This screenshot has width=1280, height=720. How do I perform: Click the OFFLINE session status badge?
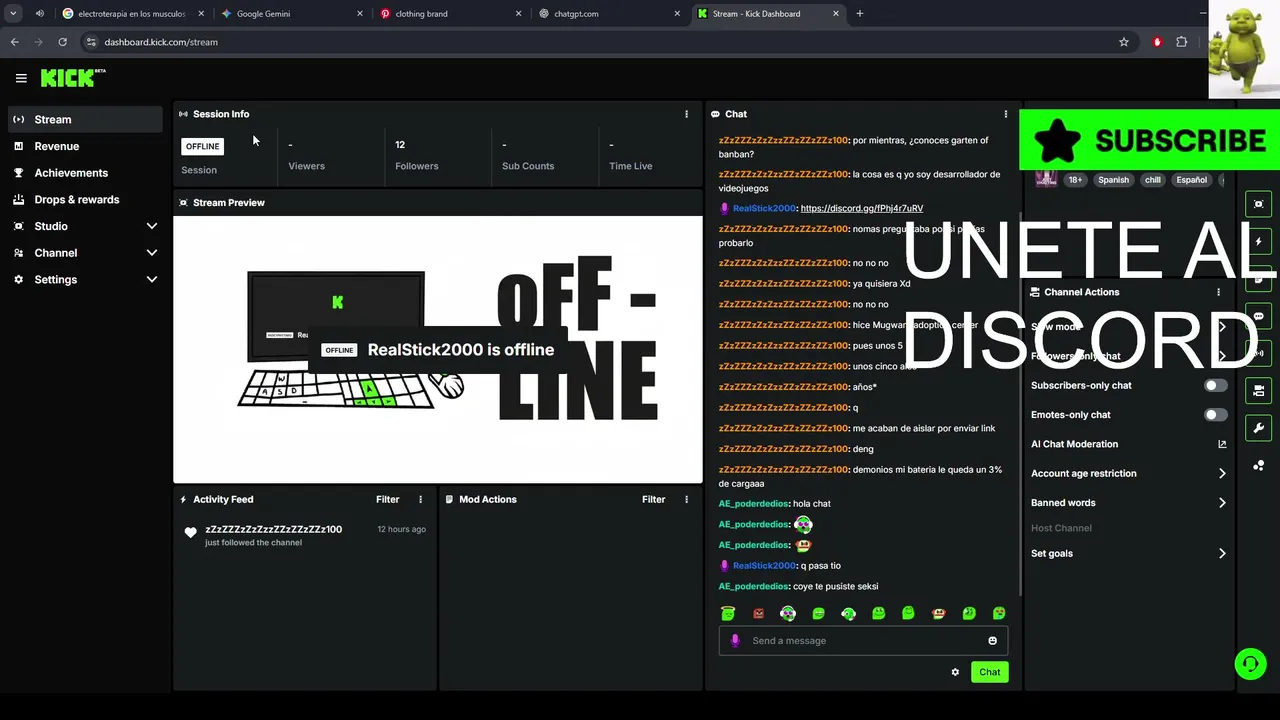(x=202, y=146)
